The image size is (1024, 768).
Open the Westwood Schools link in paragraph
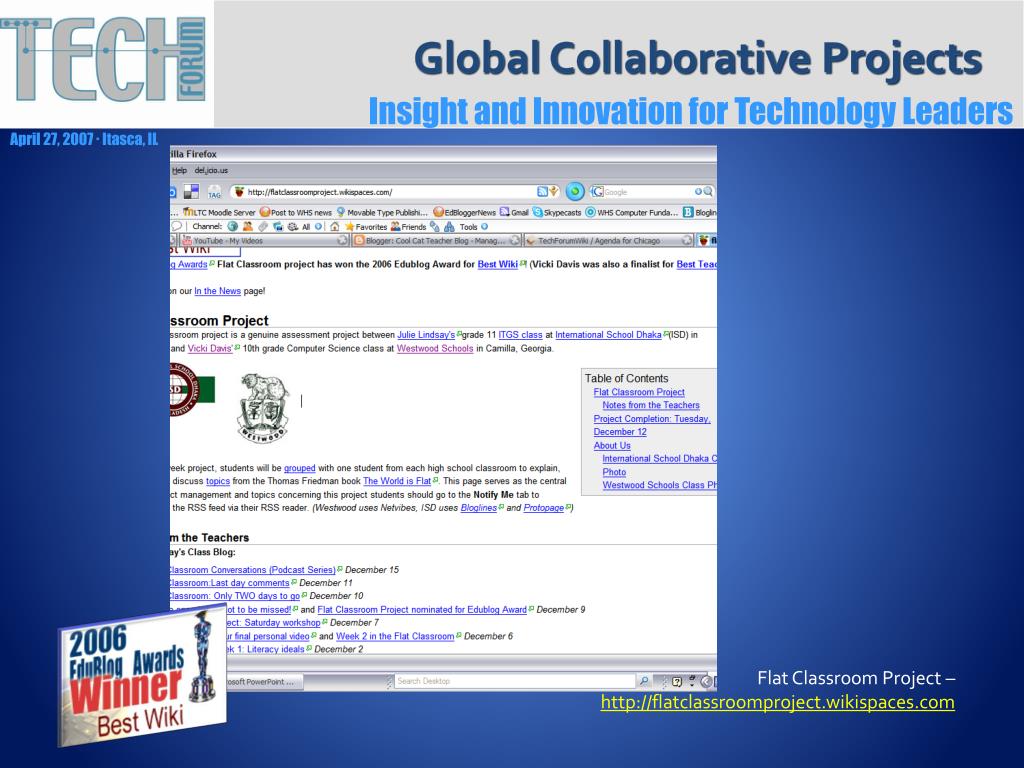(435, 348)
